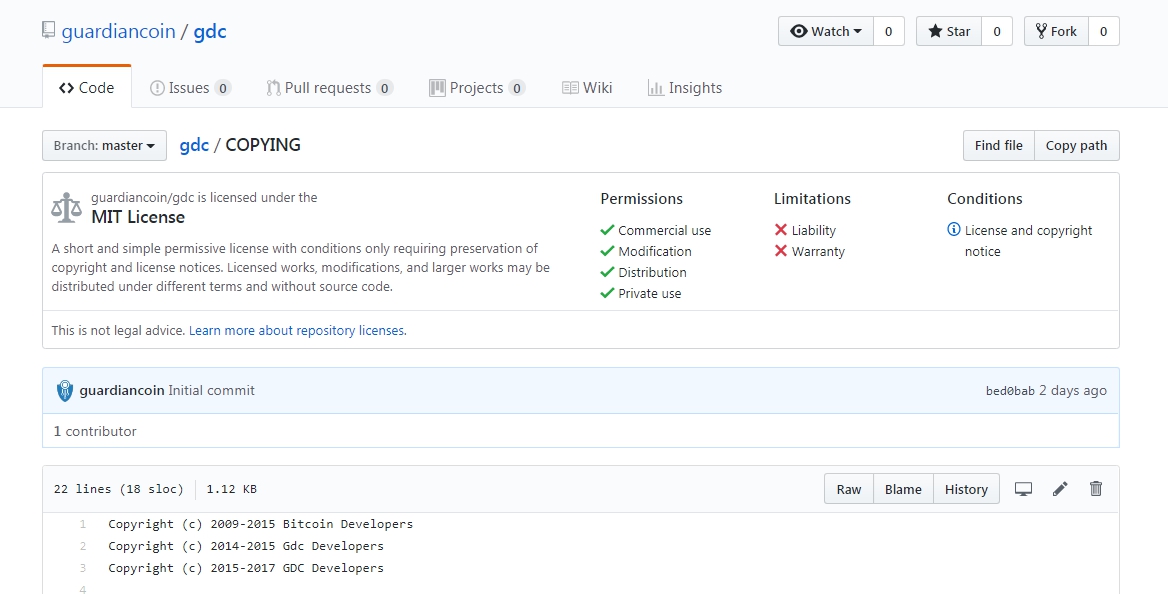Image resolution: width=1168 pixels, height=594 pixels.
Task: Click the License and copyright notice text
Action: click(1028, 241)
